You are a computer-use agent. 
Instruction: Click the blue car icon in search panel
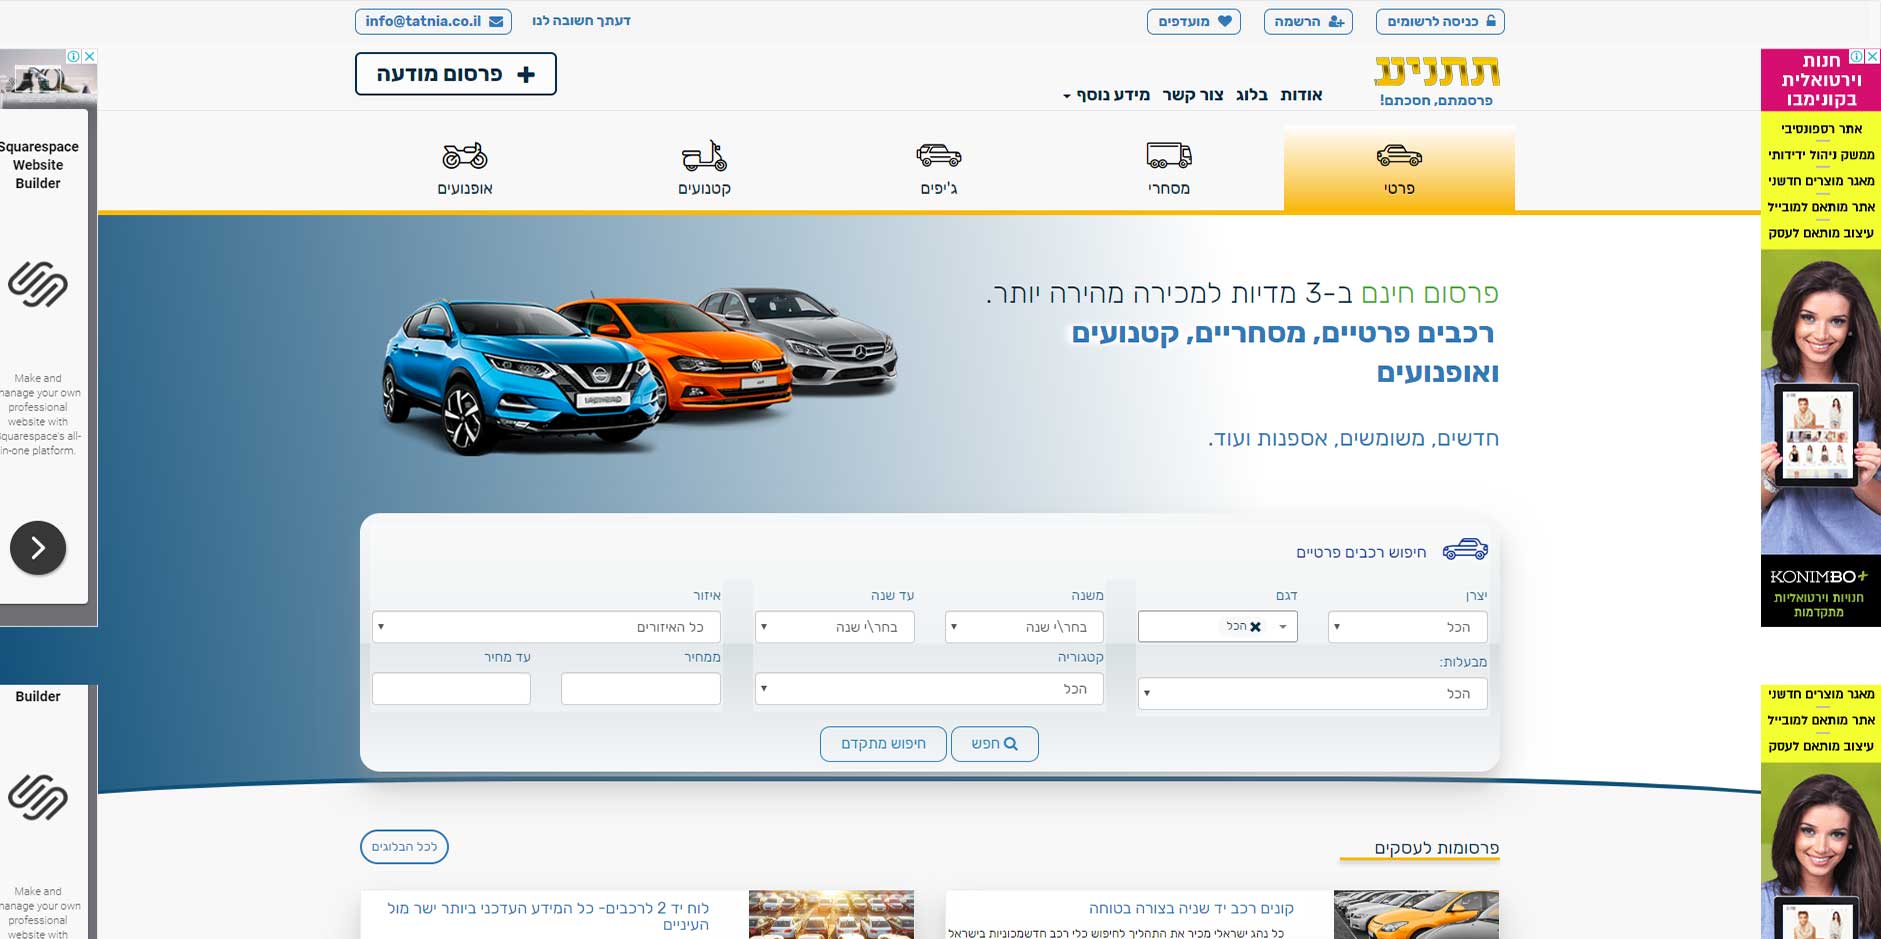[x=1465, y=550]
